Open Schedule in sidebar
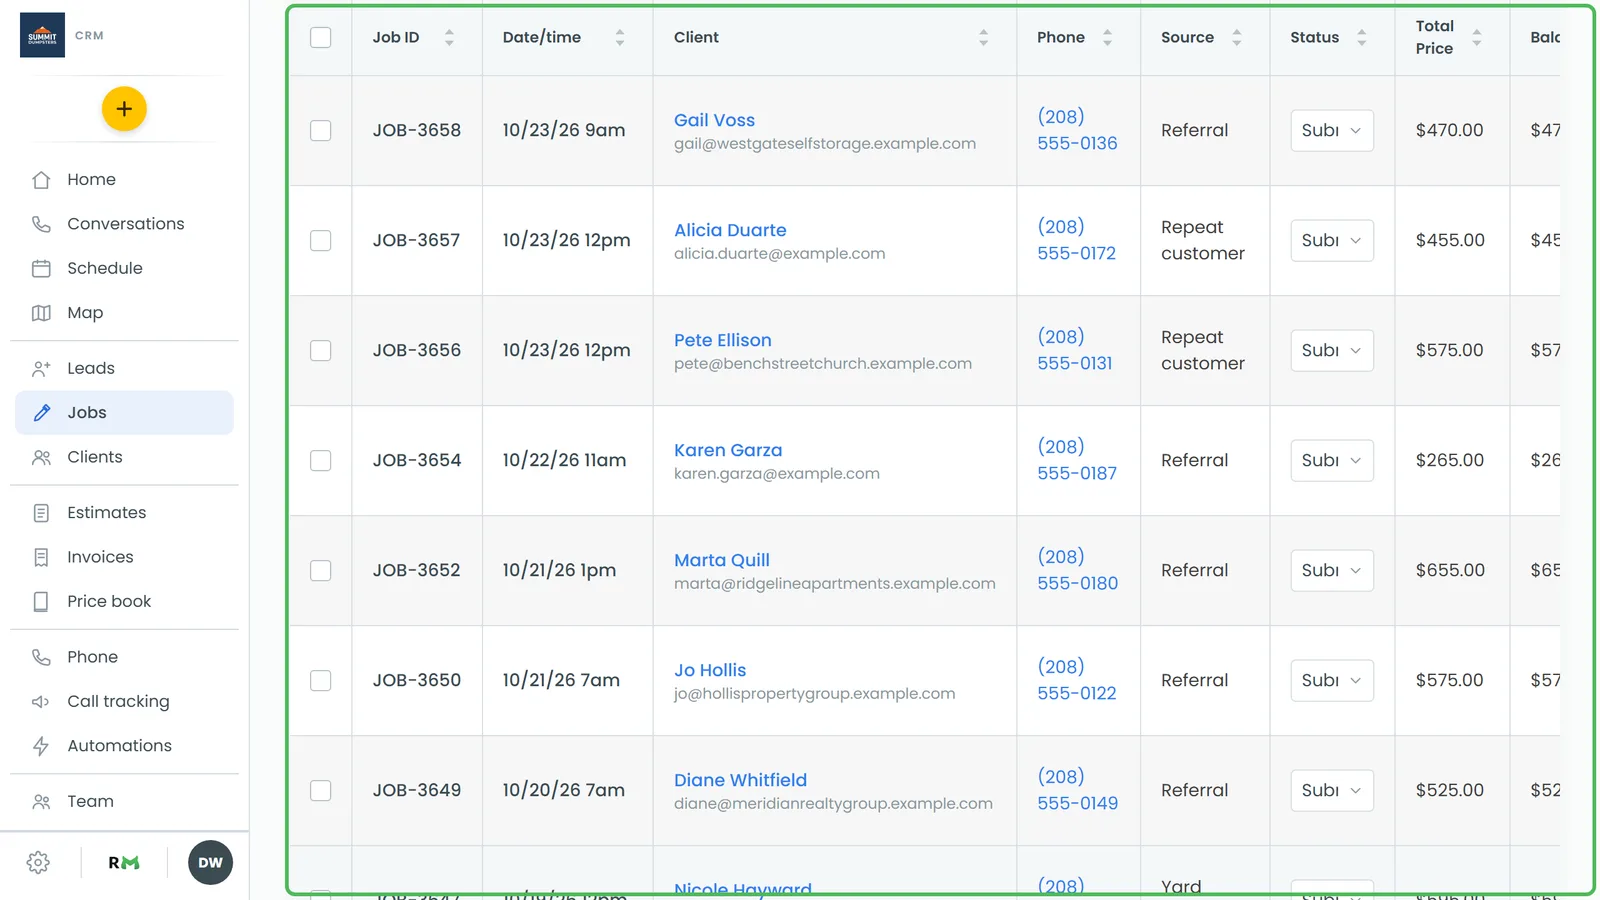 [124, 268]
